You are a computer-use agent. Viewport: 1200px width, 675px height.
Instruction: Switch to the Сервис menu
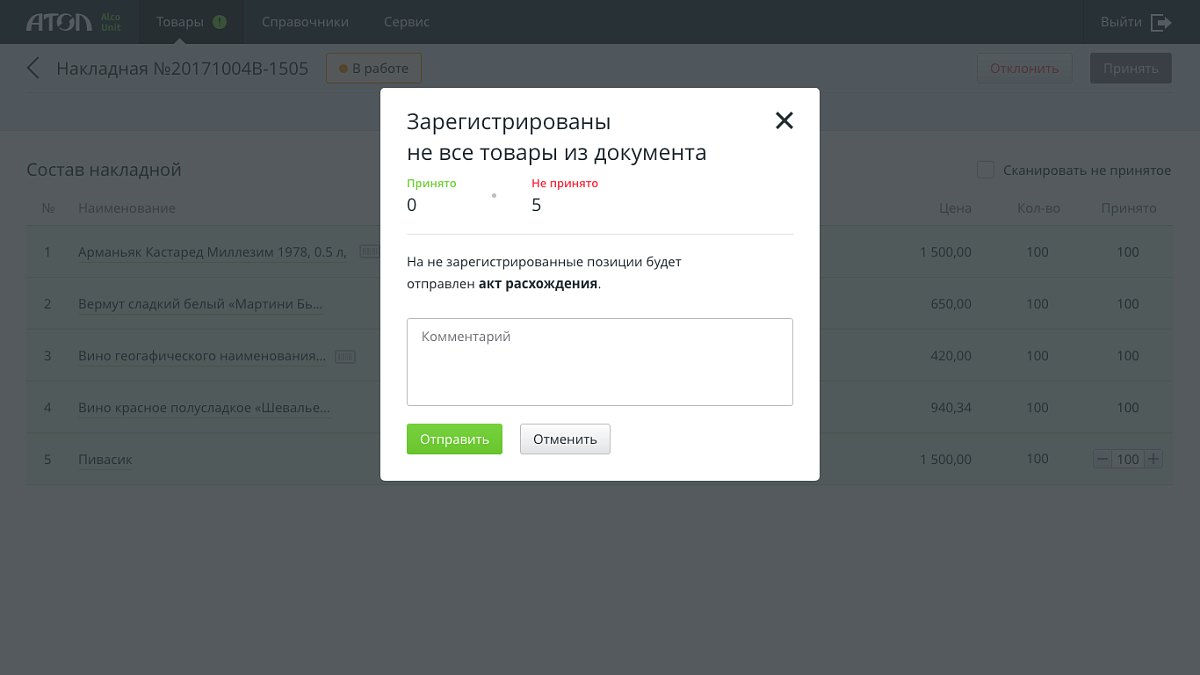pyautogui.click(x=406, y=22)
